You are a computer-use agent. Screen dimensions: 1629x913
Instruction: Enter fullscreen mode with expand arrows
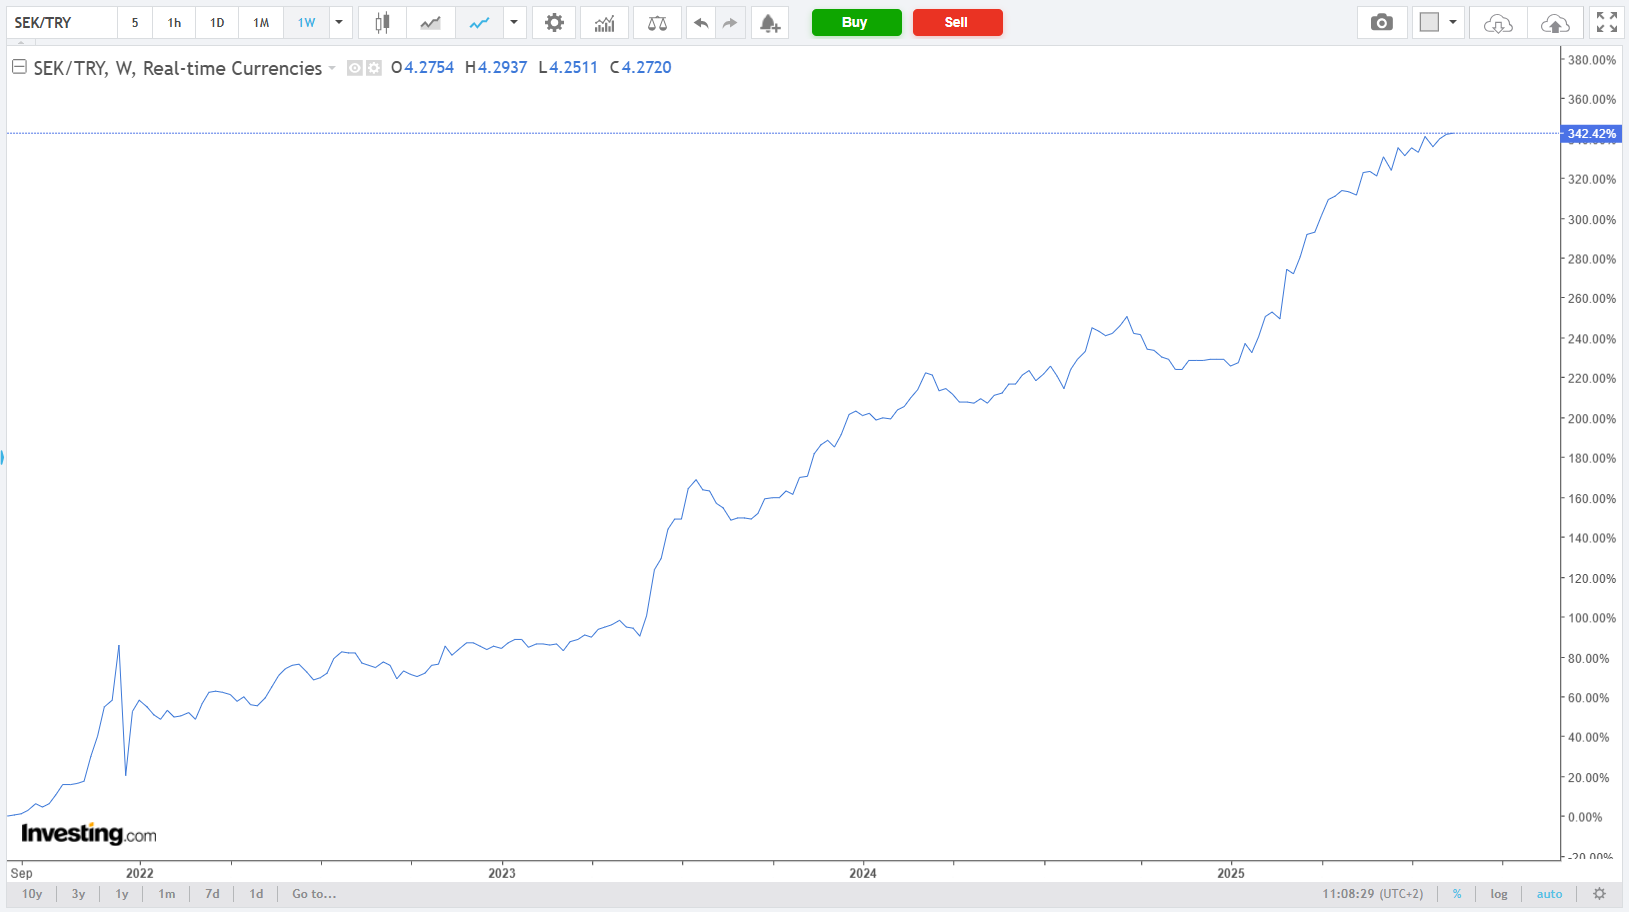pos(1606,23)
